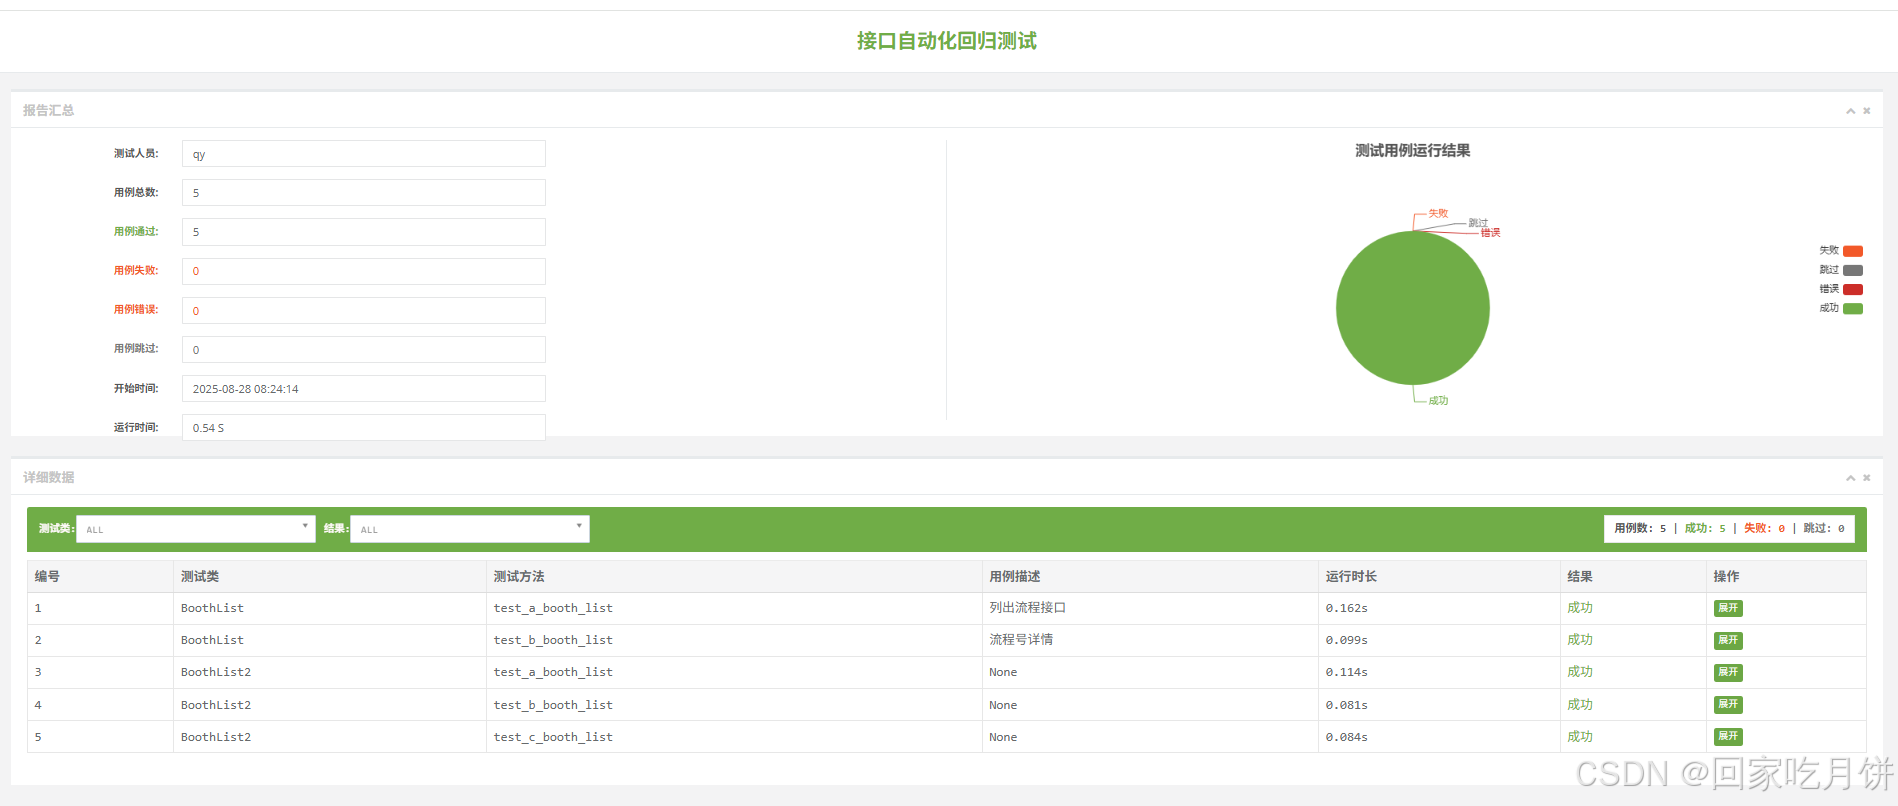1898x806 pixels.
Task: Click the 测试类 column header
Action: (330, 577)
